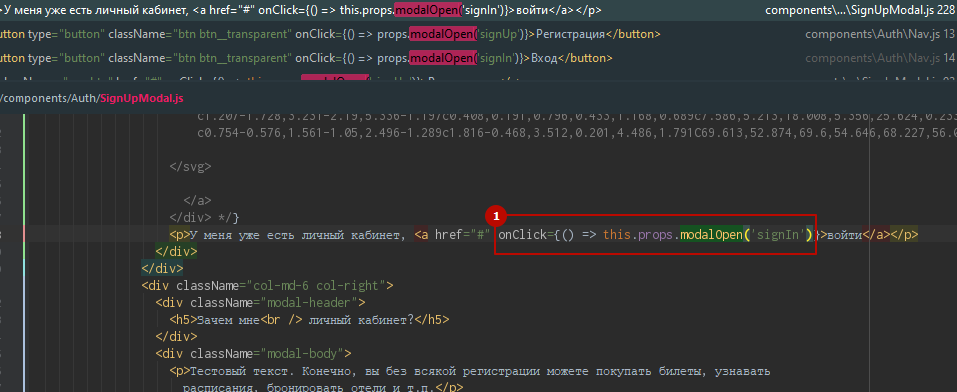Select the search result from SignUpModal.js 228
The height and width of the screenshot is (392, 957).
click(x=478, y=10)
